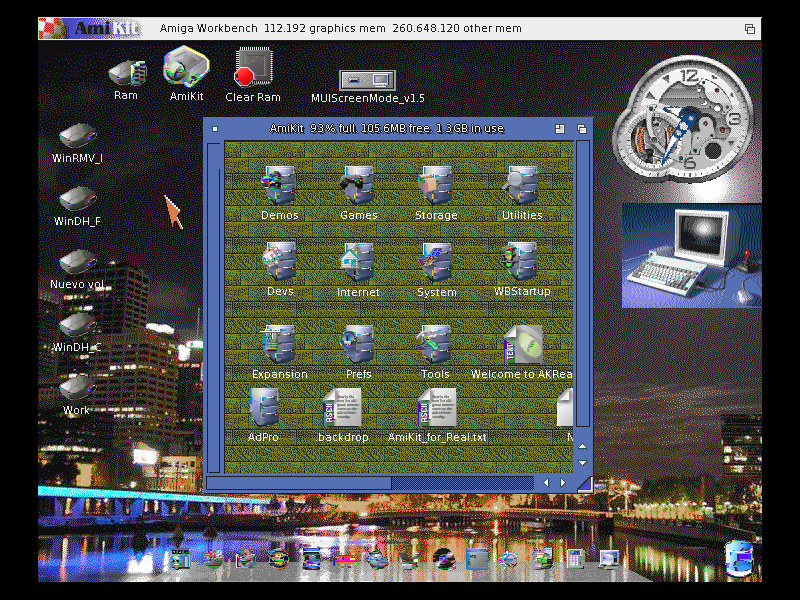Click the Amiga computer picture widget
Viewport: 800px width, 600px height.
(x=691, y=255)
